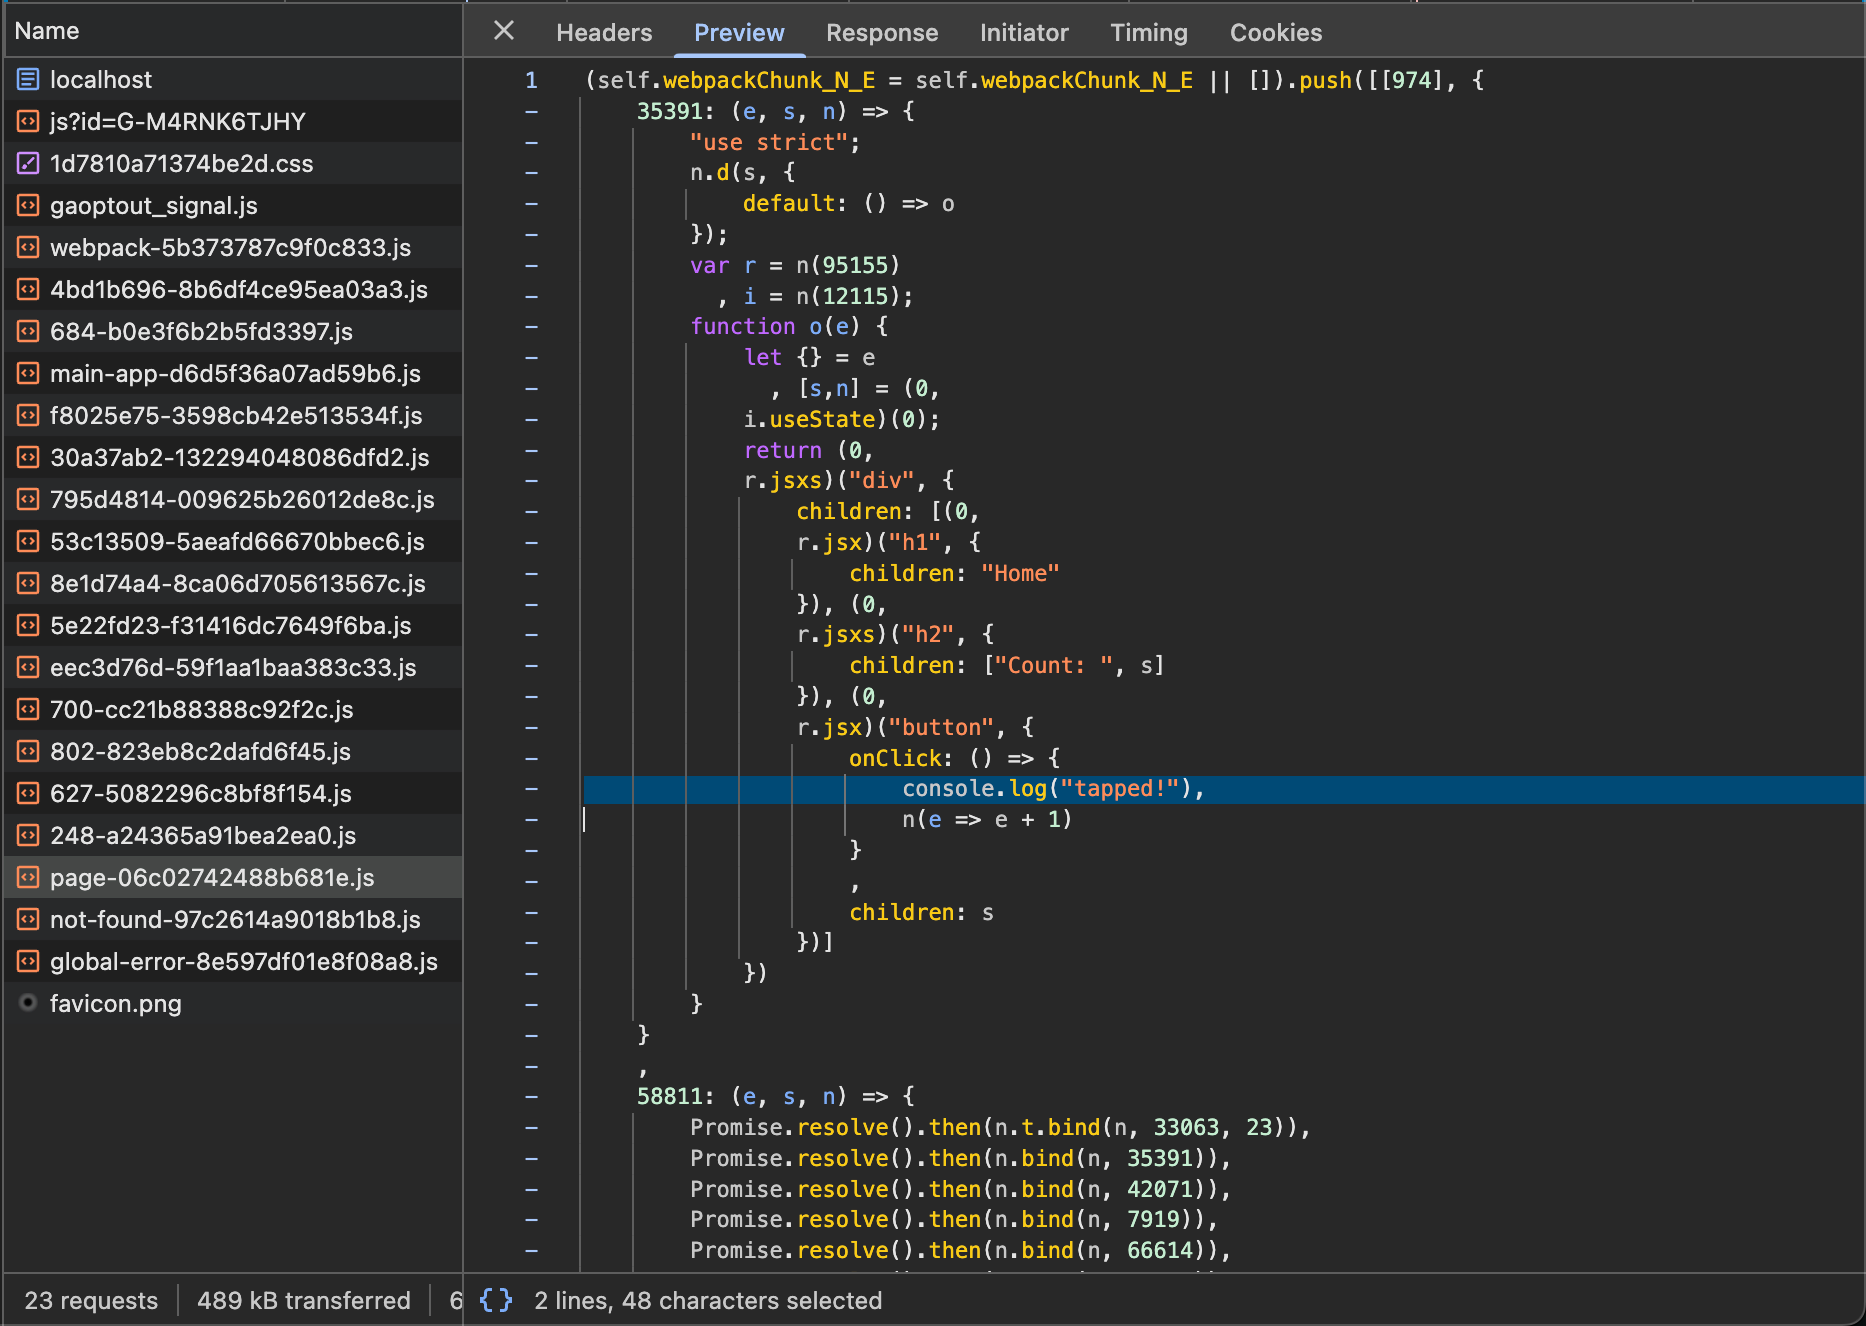Click the favicon.png image icon
Viewport: 1866px width, 1326px height.
28,1003
